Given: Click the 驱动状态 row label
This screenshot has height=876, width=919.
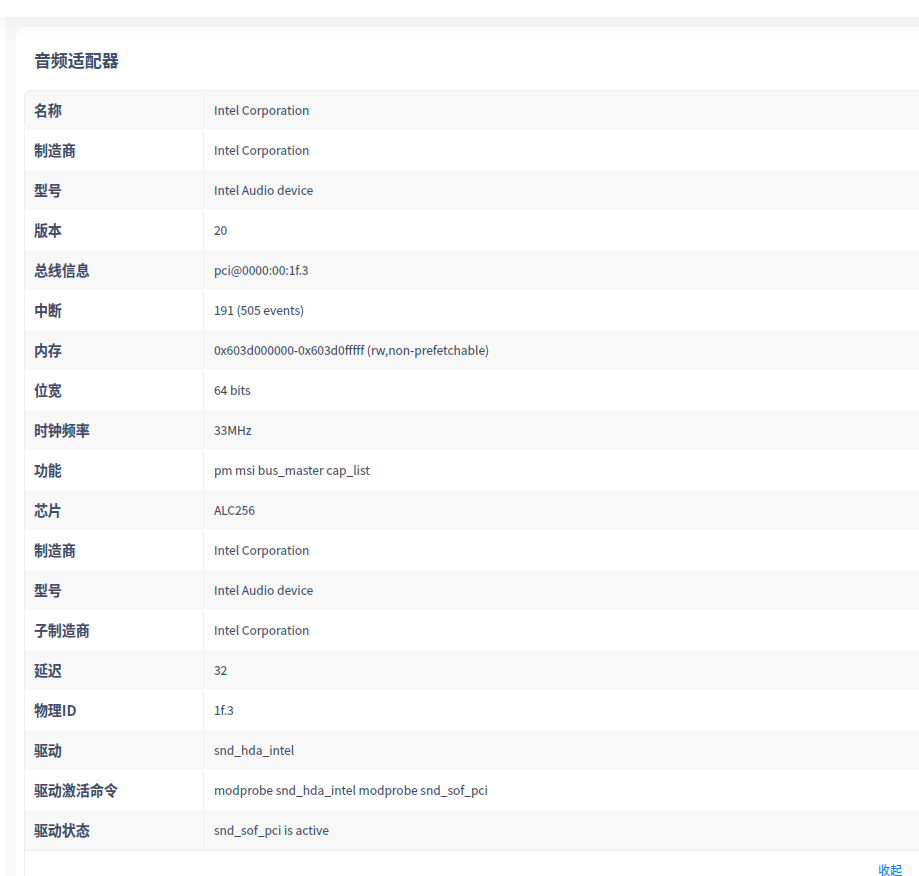Looking at the screenshot, I should coord(62,831).
